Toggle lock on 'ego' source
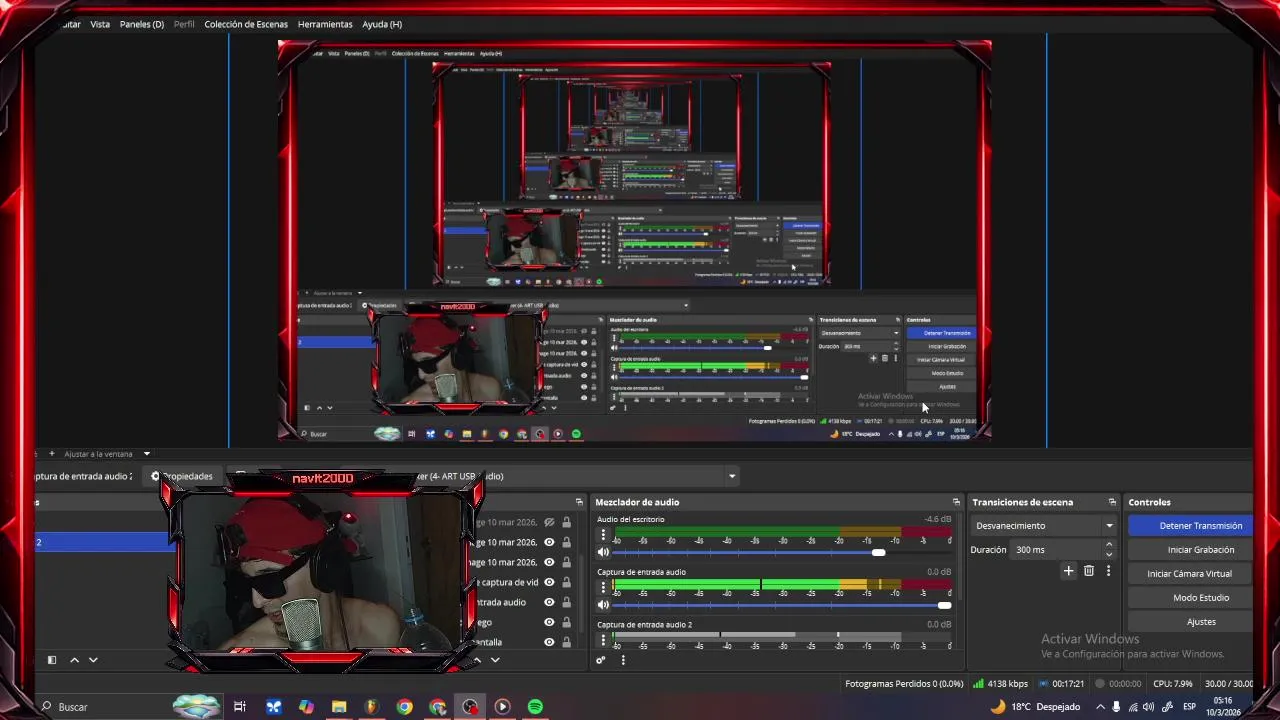The height and width of the screenshot is (720, 1280). click(567, 622)
